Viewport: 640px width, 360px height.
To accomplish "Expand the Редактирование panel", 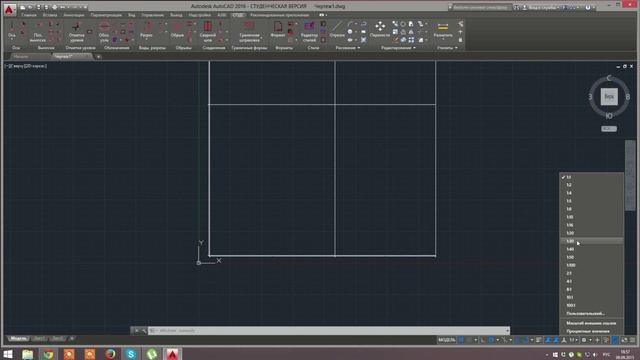I will 398,48.
